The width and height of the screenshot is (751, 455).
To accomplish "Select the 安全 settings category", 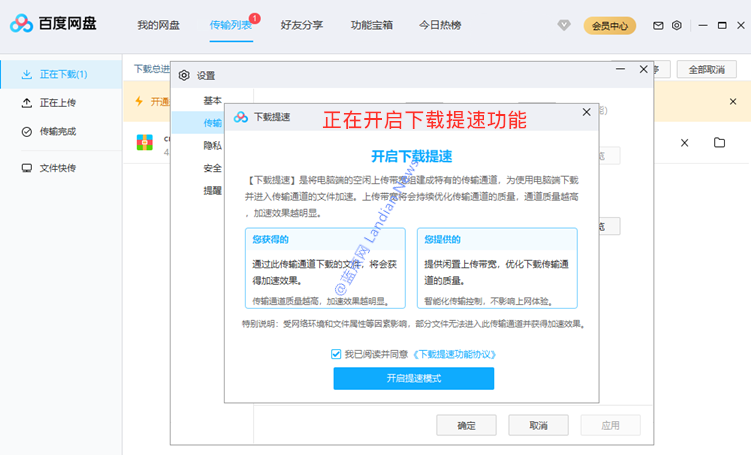I will click(x=212, y=168).
